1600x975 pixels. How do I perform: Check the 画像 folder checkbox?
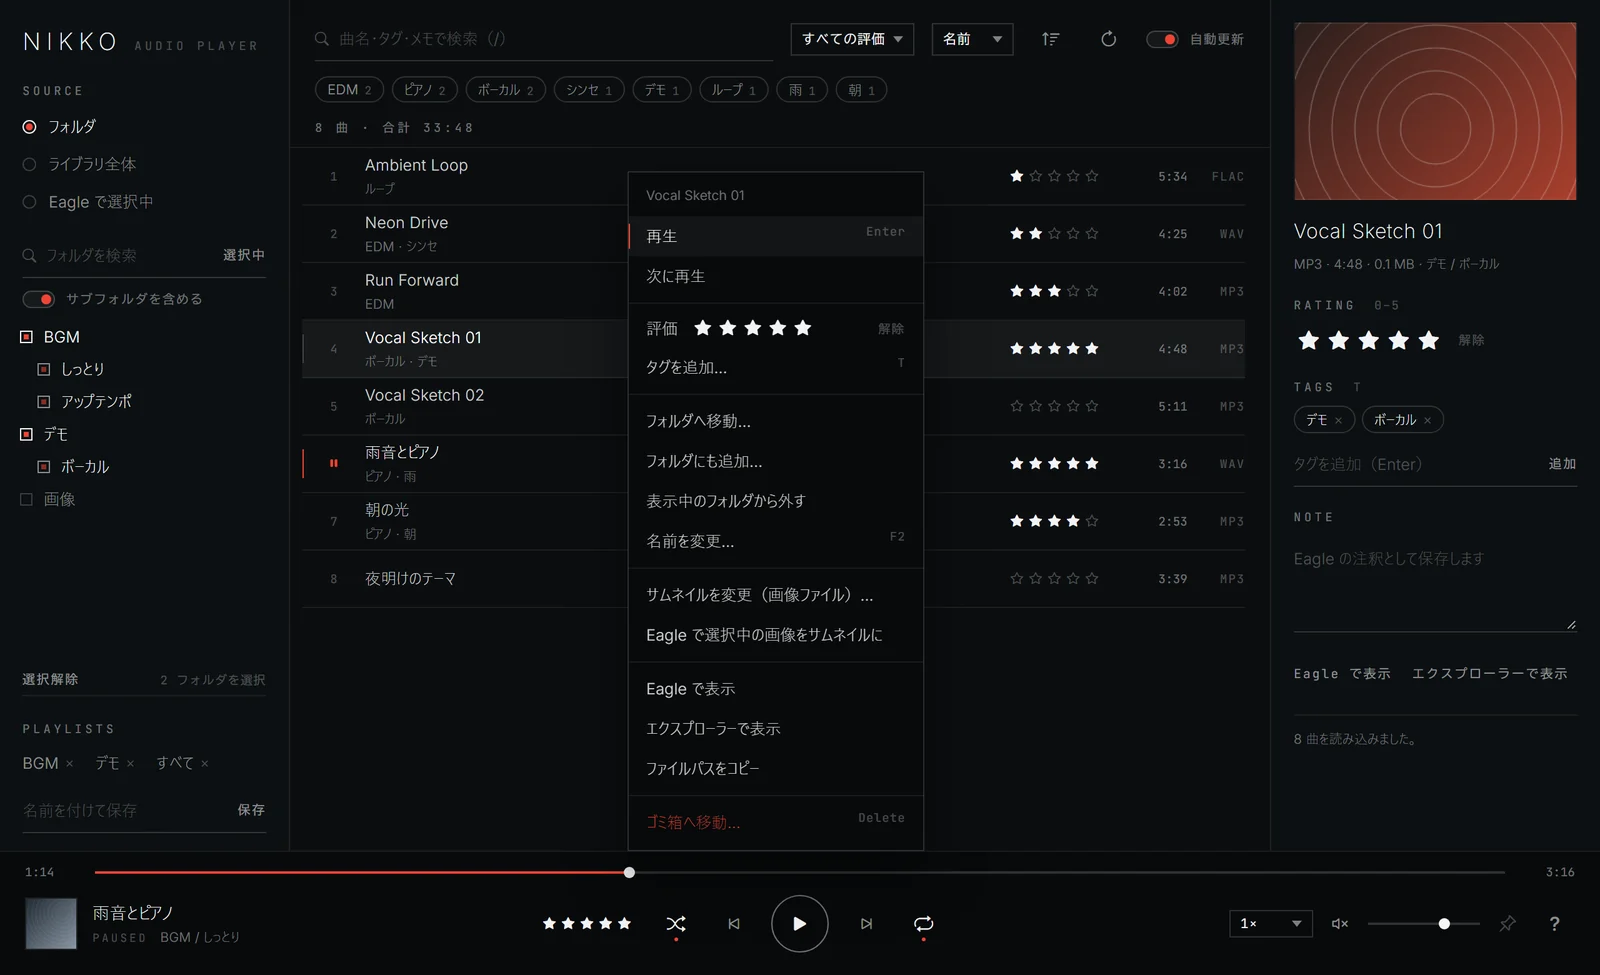coord(27,499)
